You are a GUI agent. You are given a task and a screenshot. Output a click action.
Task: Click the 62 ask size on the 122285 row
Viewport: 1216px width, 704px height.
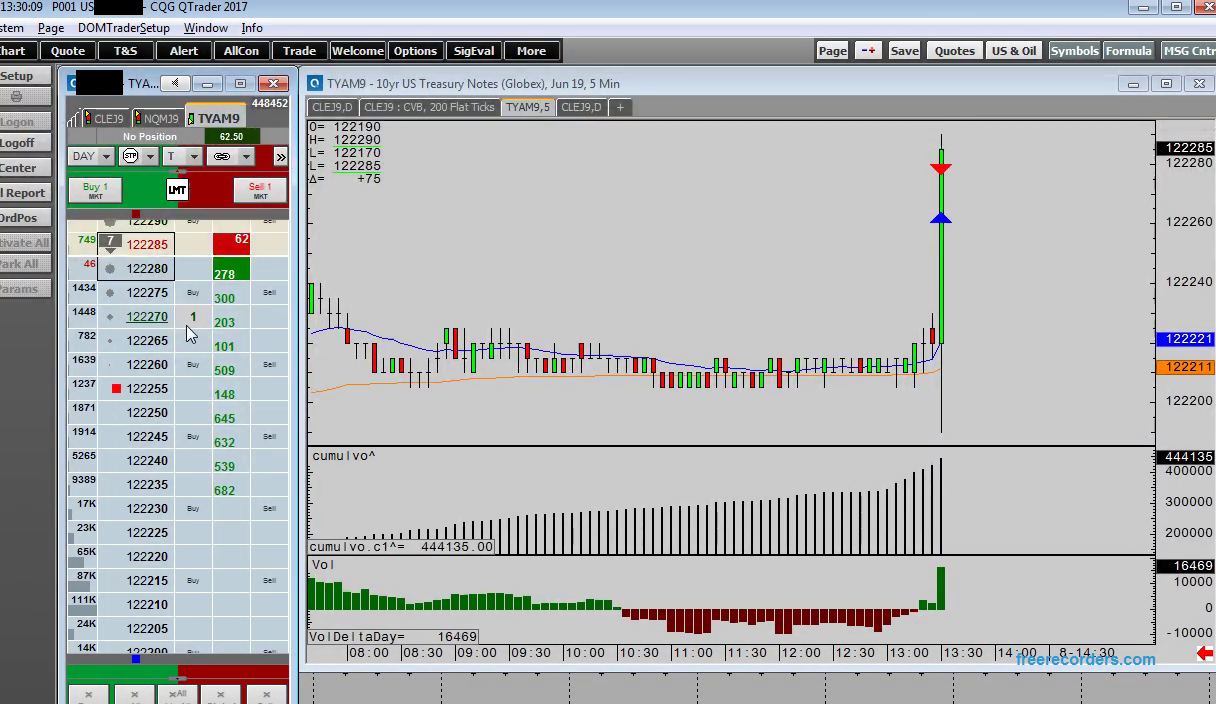click(231, 244)
